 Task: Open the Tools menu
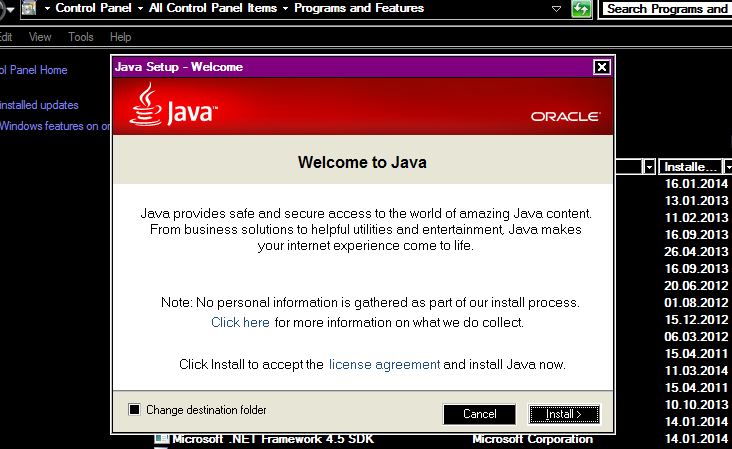(81, 37)
